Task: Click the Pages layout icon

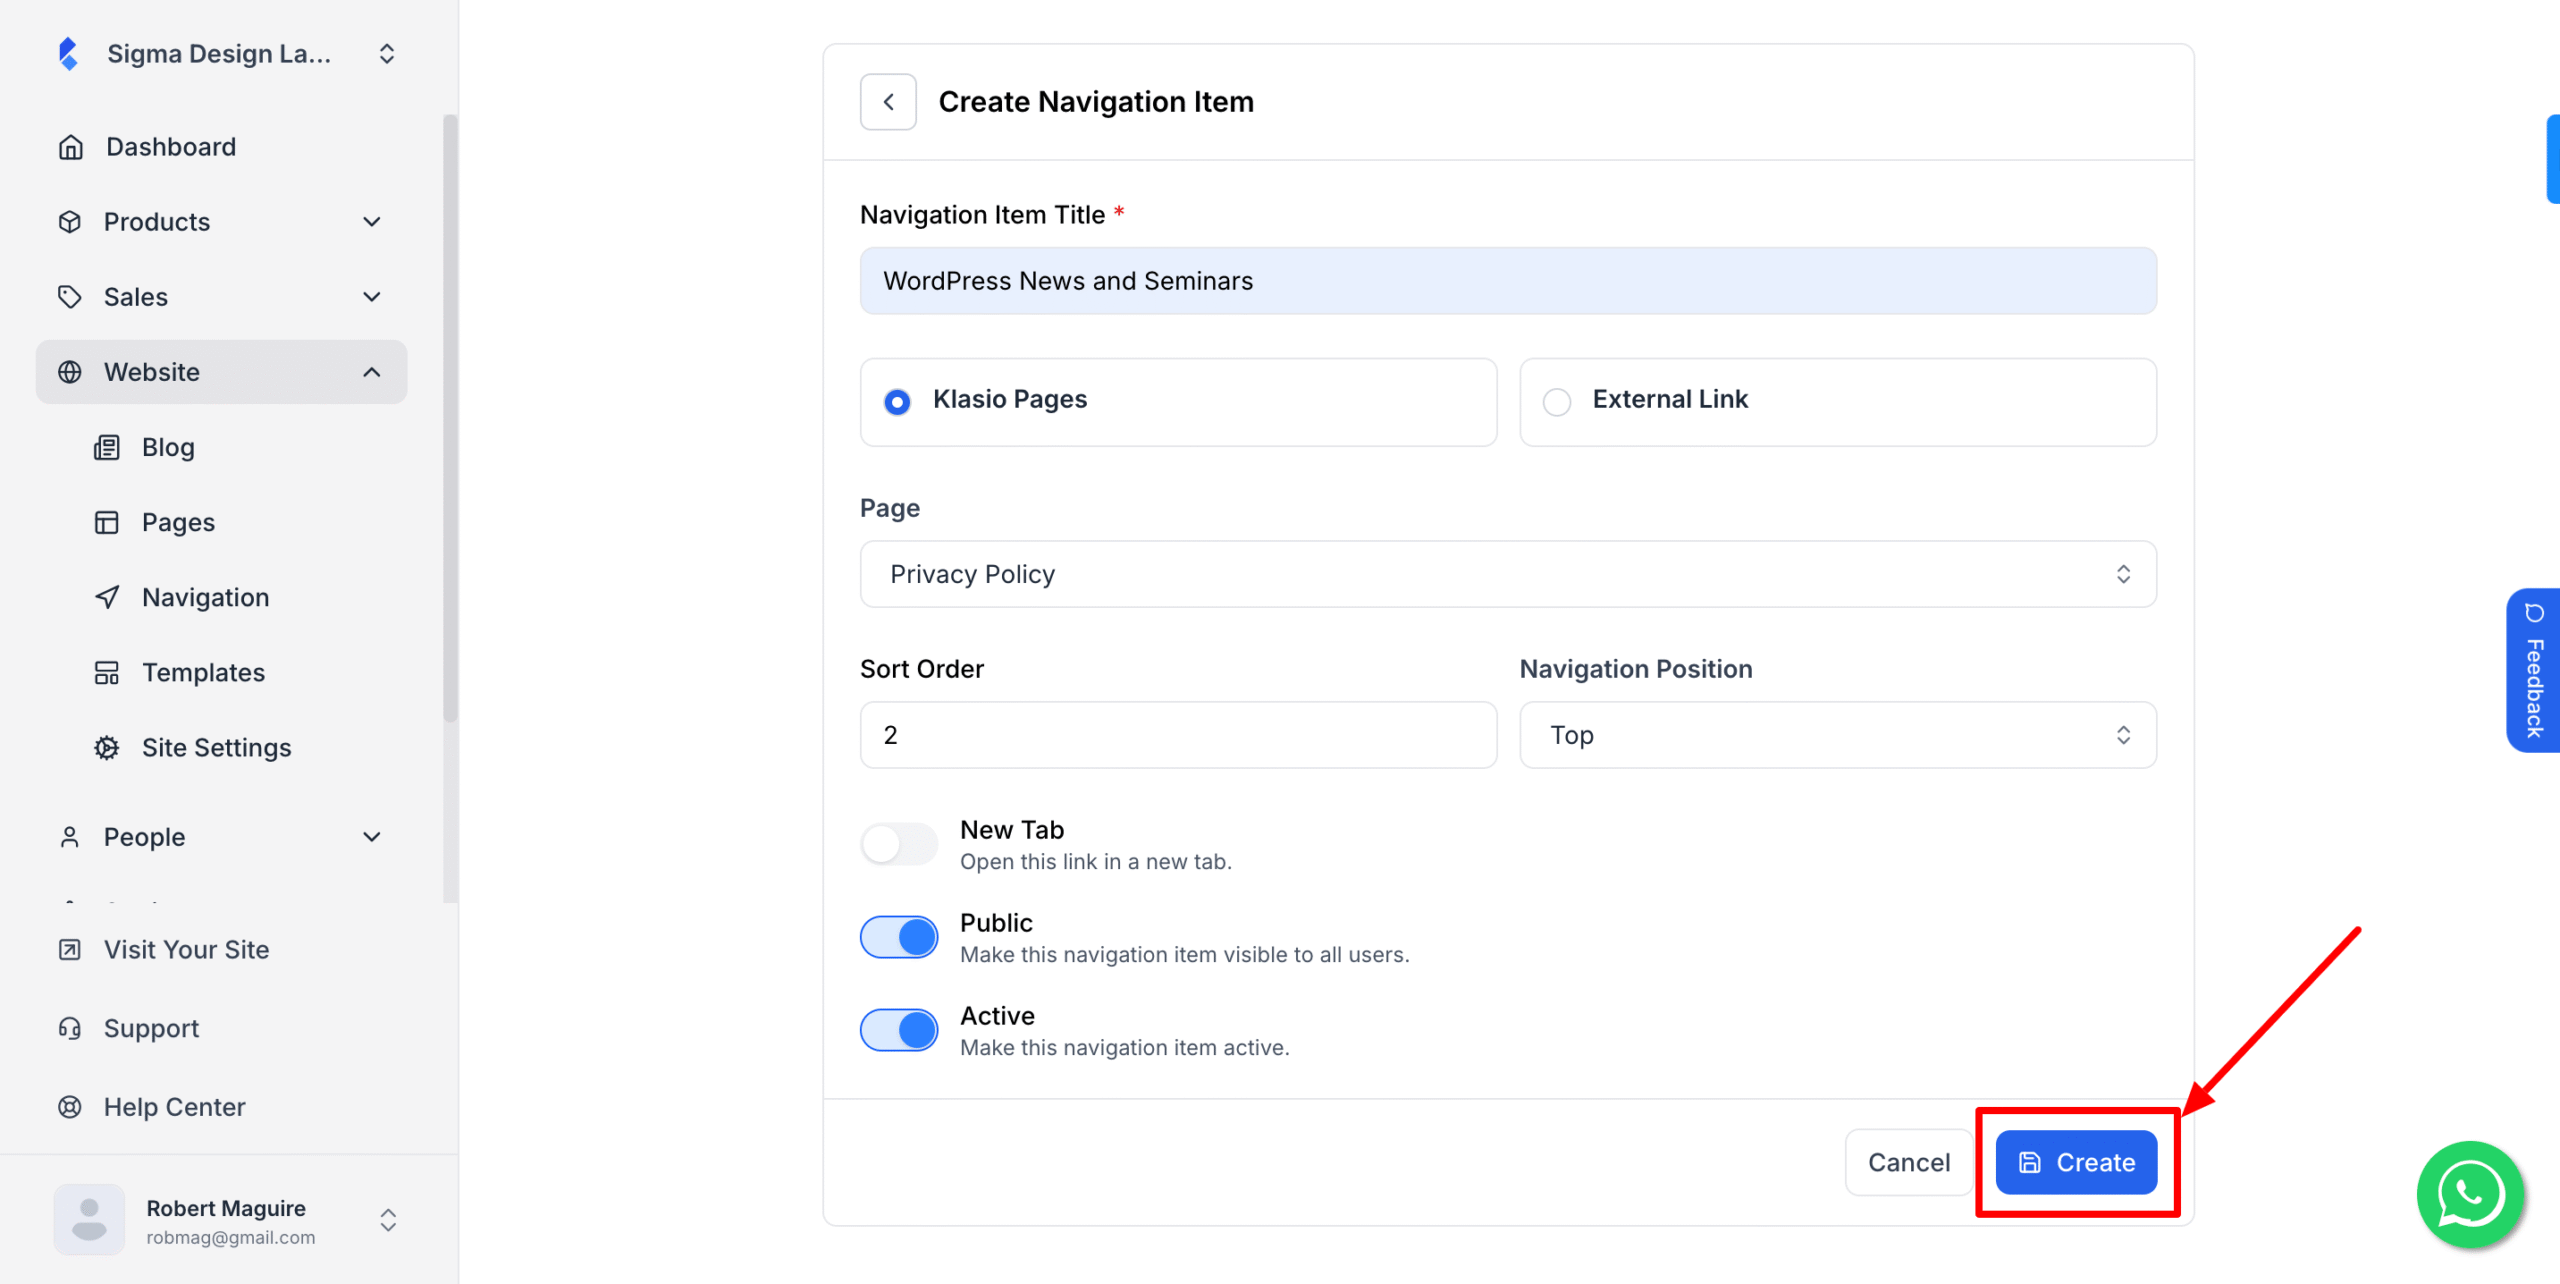Action: pos(107,522)
